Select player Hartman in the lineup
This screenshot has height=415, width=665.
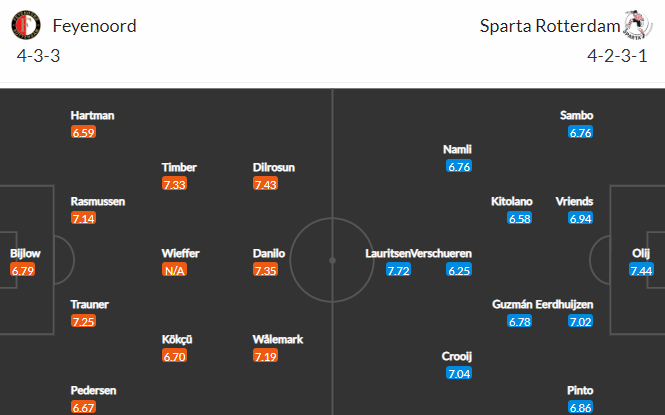(x=92, y=115)
